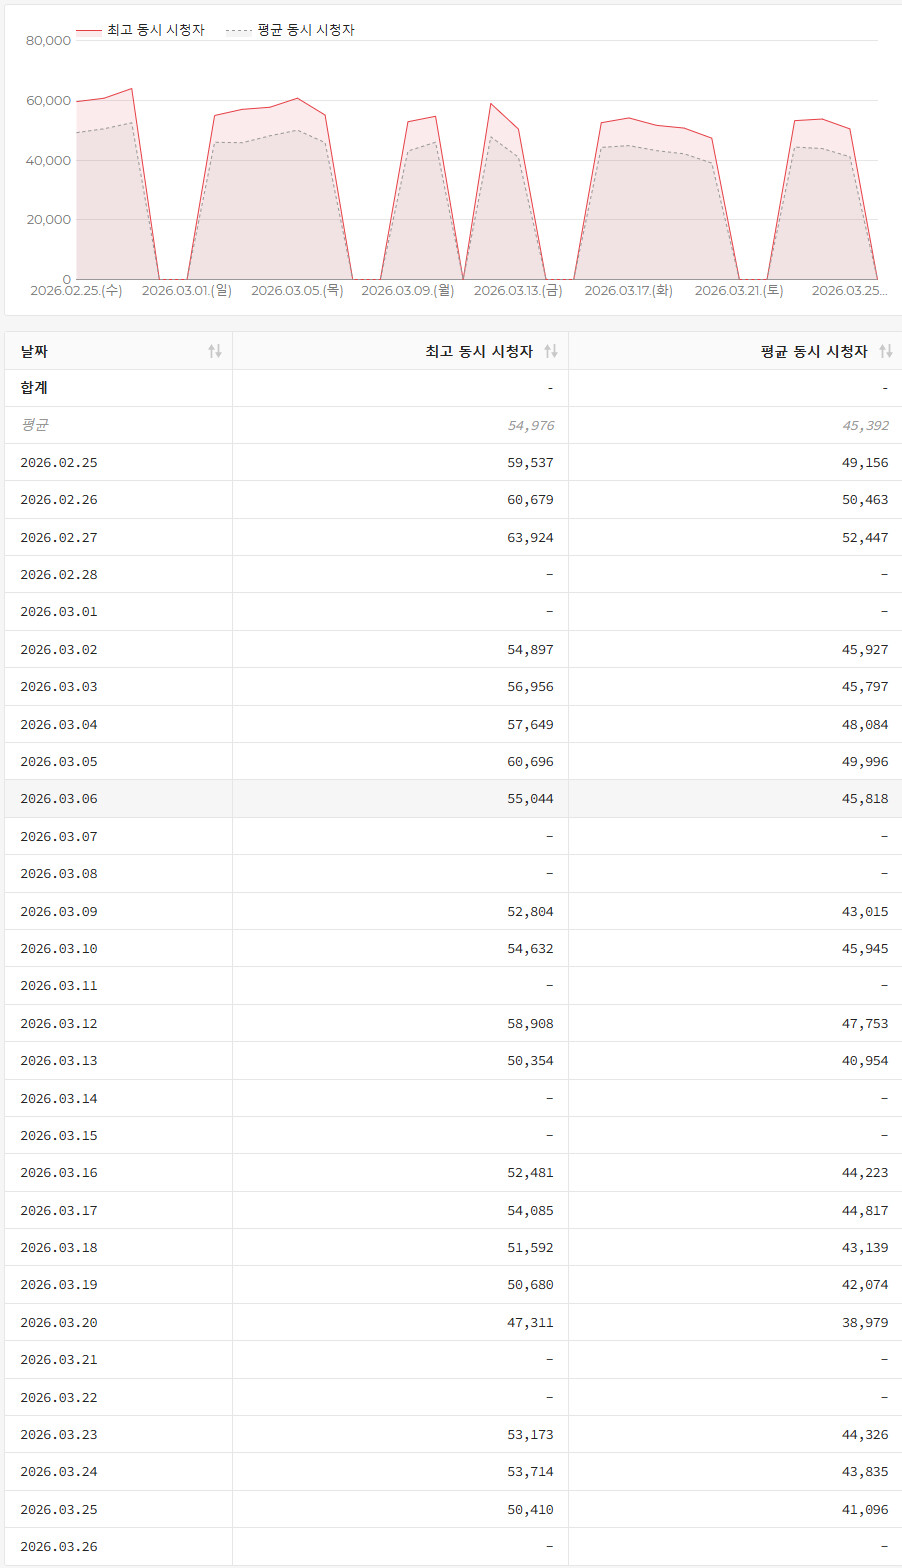Click the 2026.03.25 date row
This screenshot has height=1568, width=902.
(x=59, y=1509)
